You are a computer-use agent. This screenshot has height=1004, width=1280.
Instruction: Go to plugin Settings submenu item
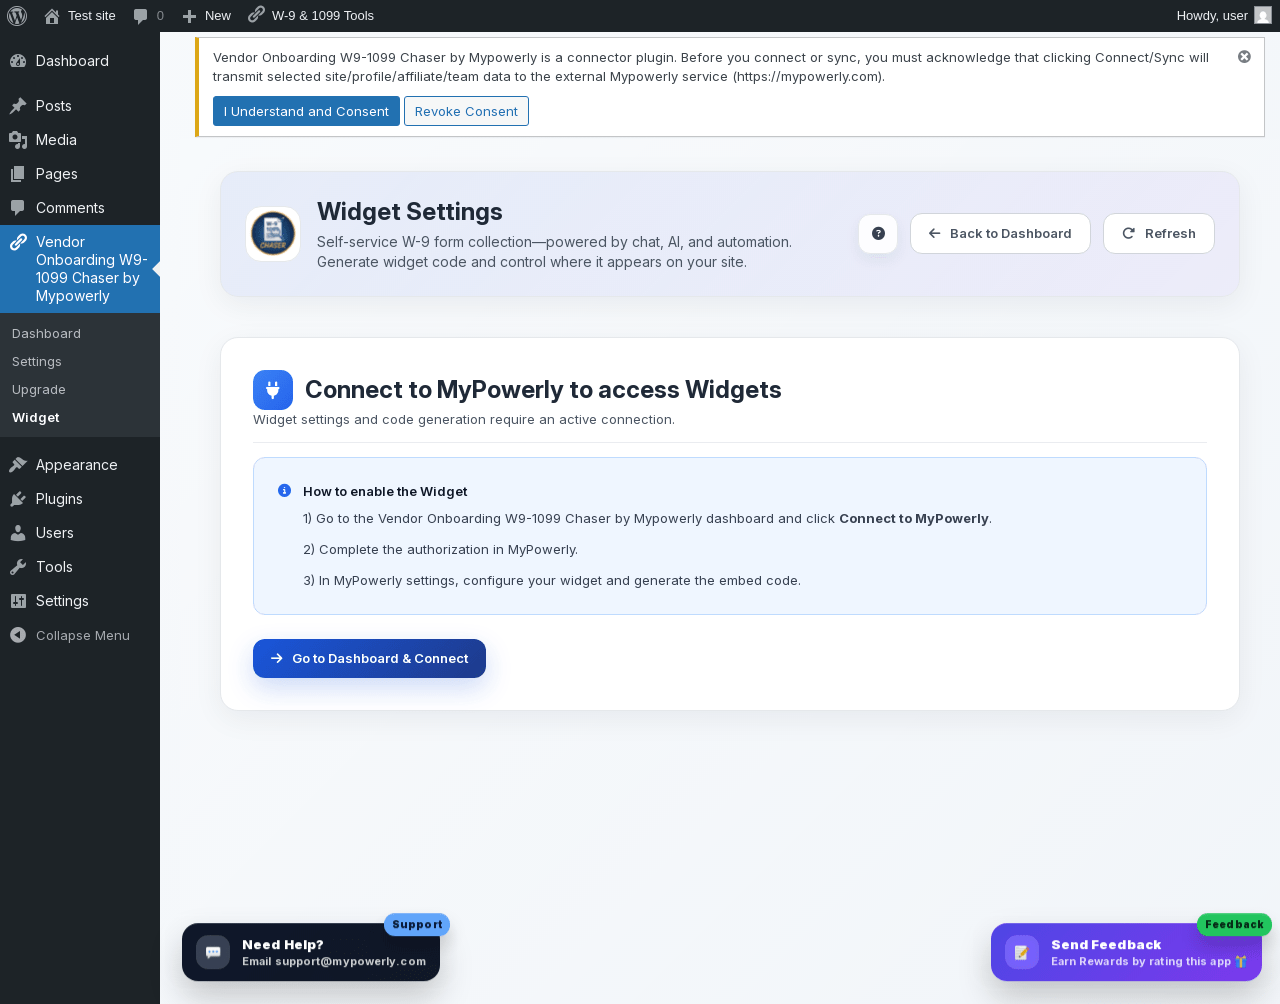(37, 362)
